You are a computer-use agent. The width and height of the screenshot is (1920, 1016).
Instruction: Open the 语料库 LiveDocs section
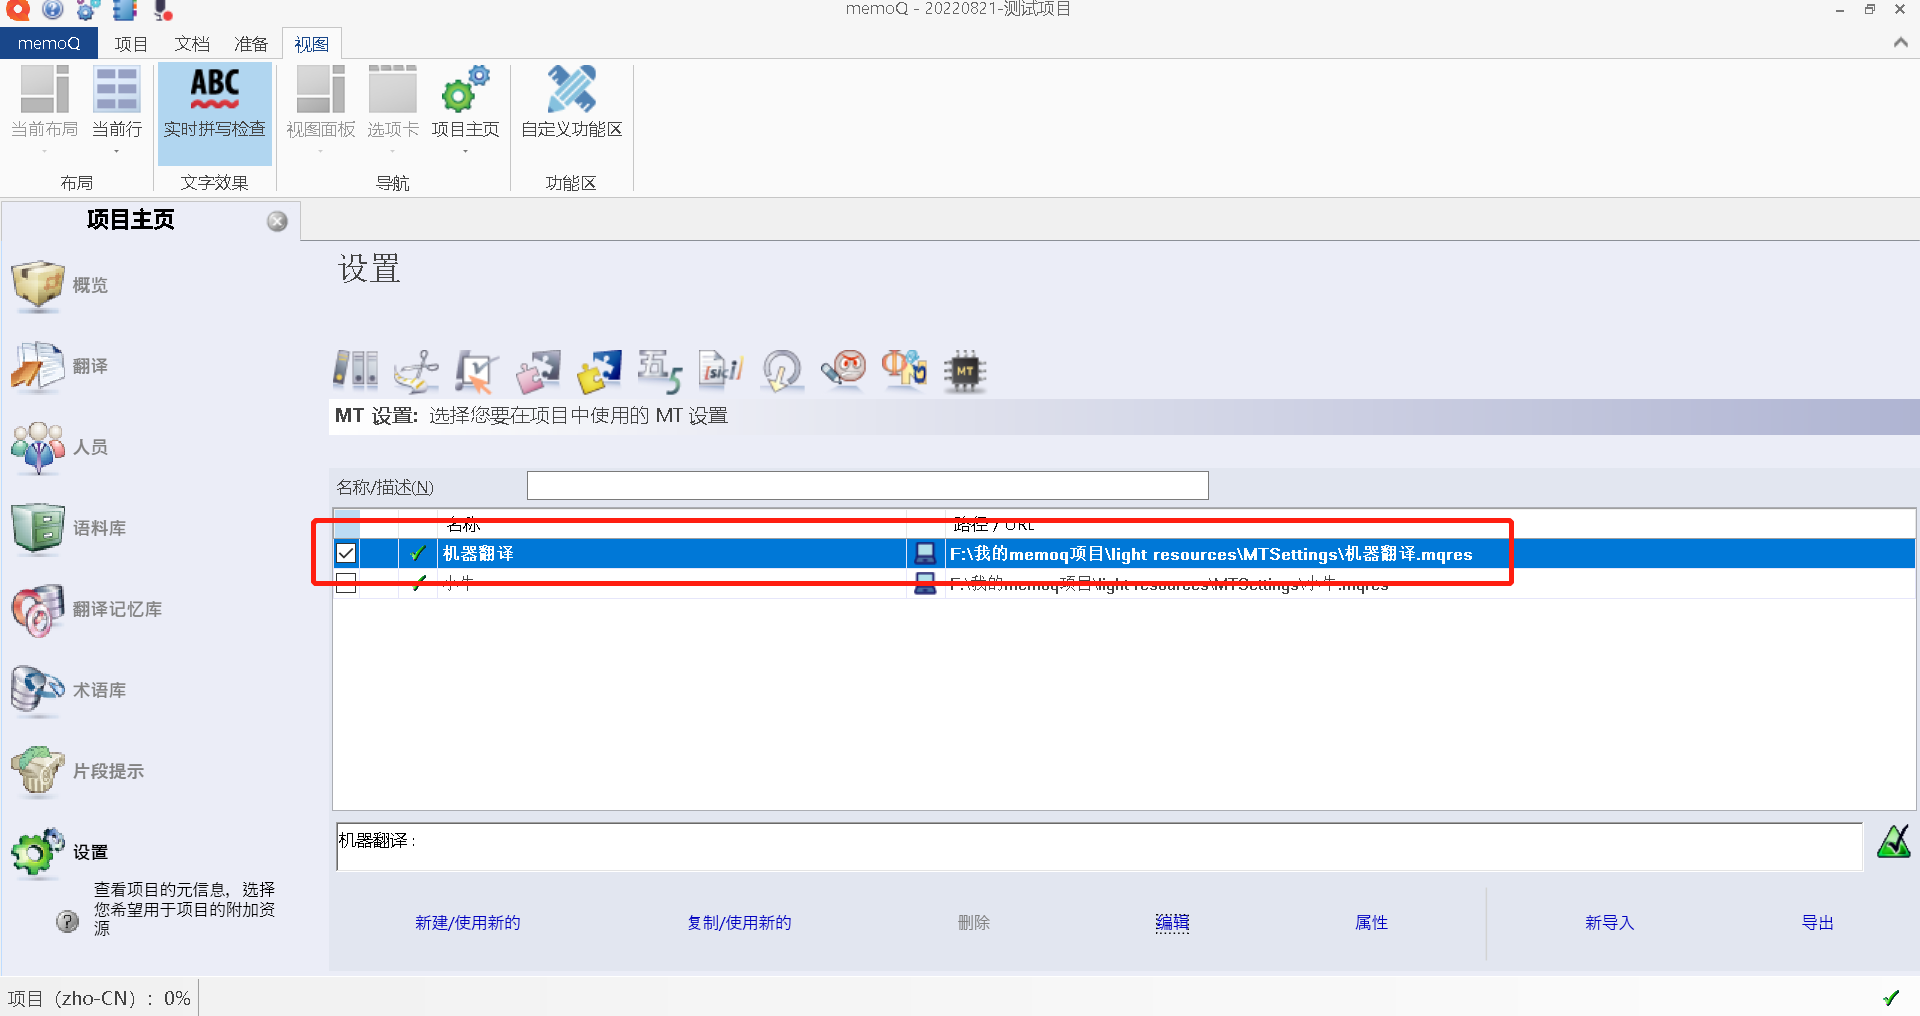pyautogui.click(x=68, y=528)
